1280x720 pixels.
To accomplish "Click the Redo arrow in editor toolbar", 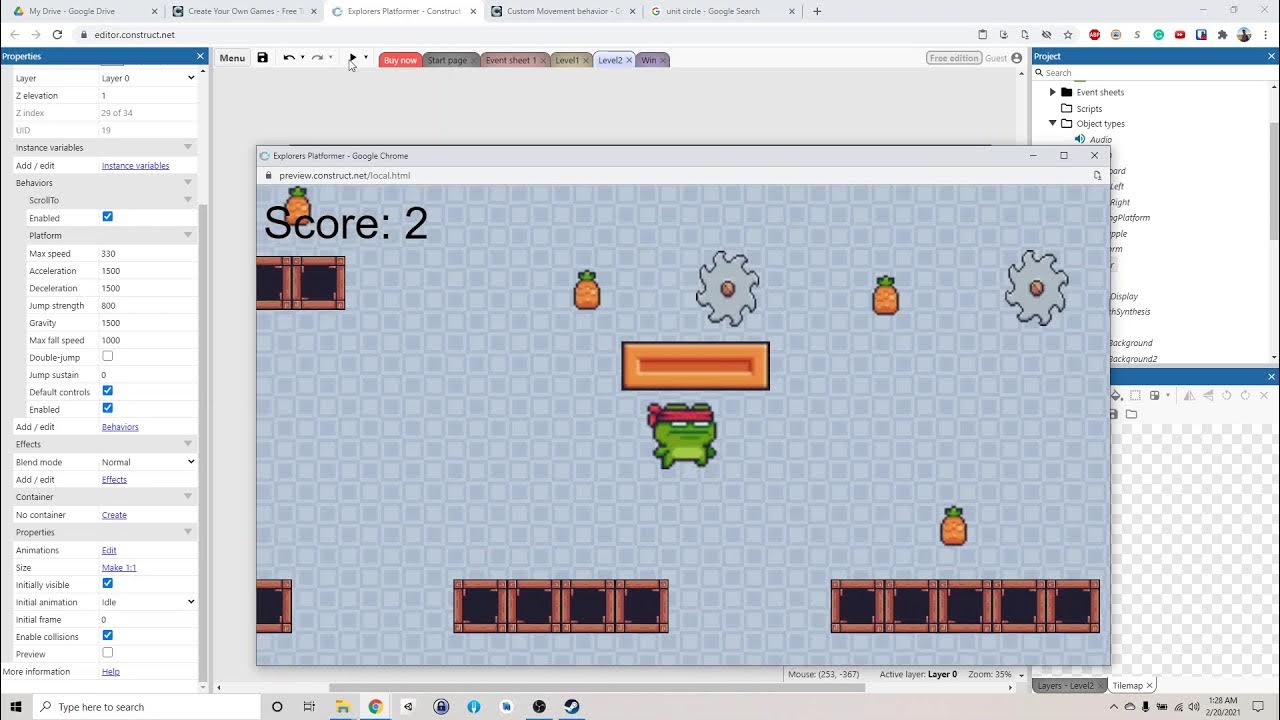I will click(x=317, y=58).
